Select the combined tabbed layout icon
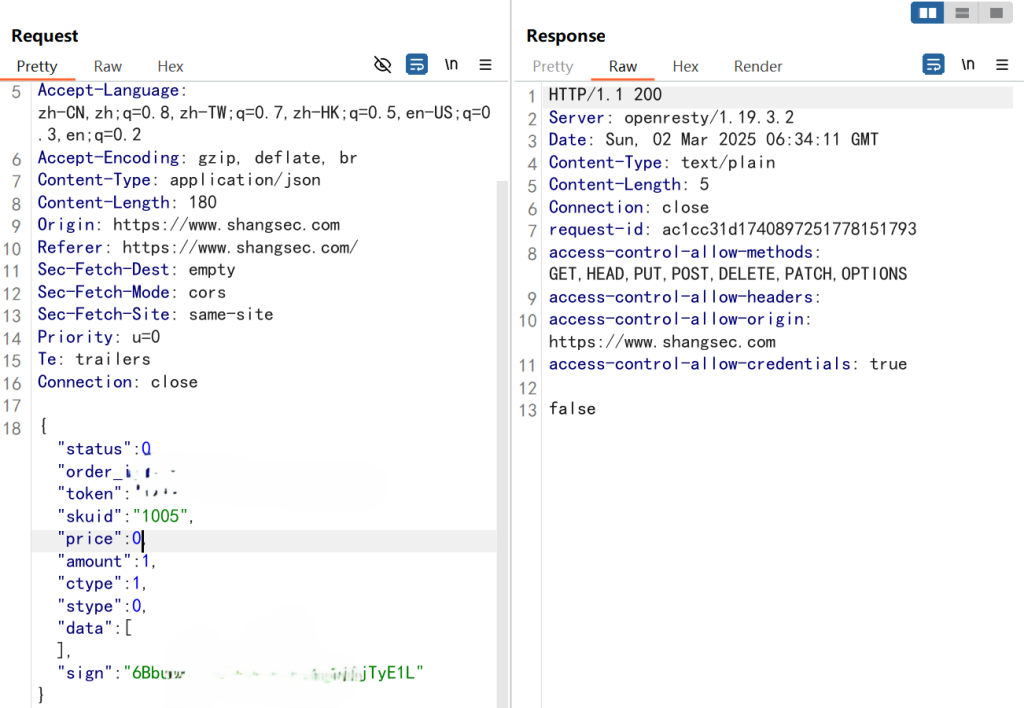 coord(995,13)
